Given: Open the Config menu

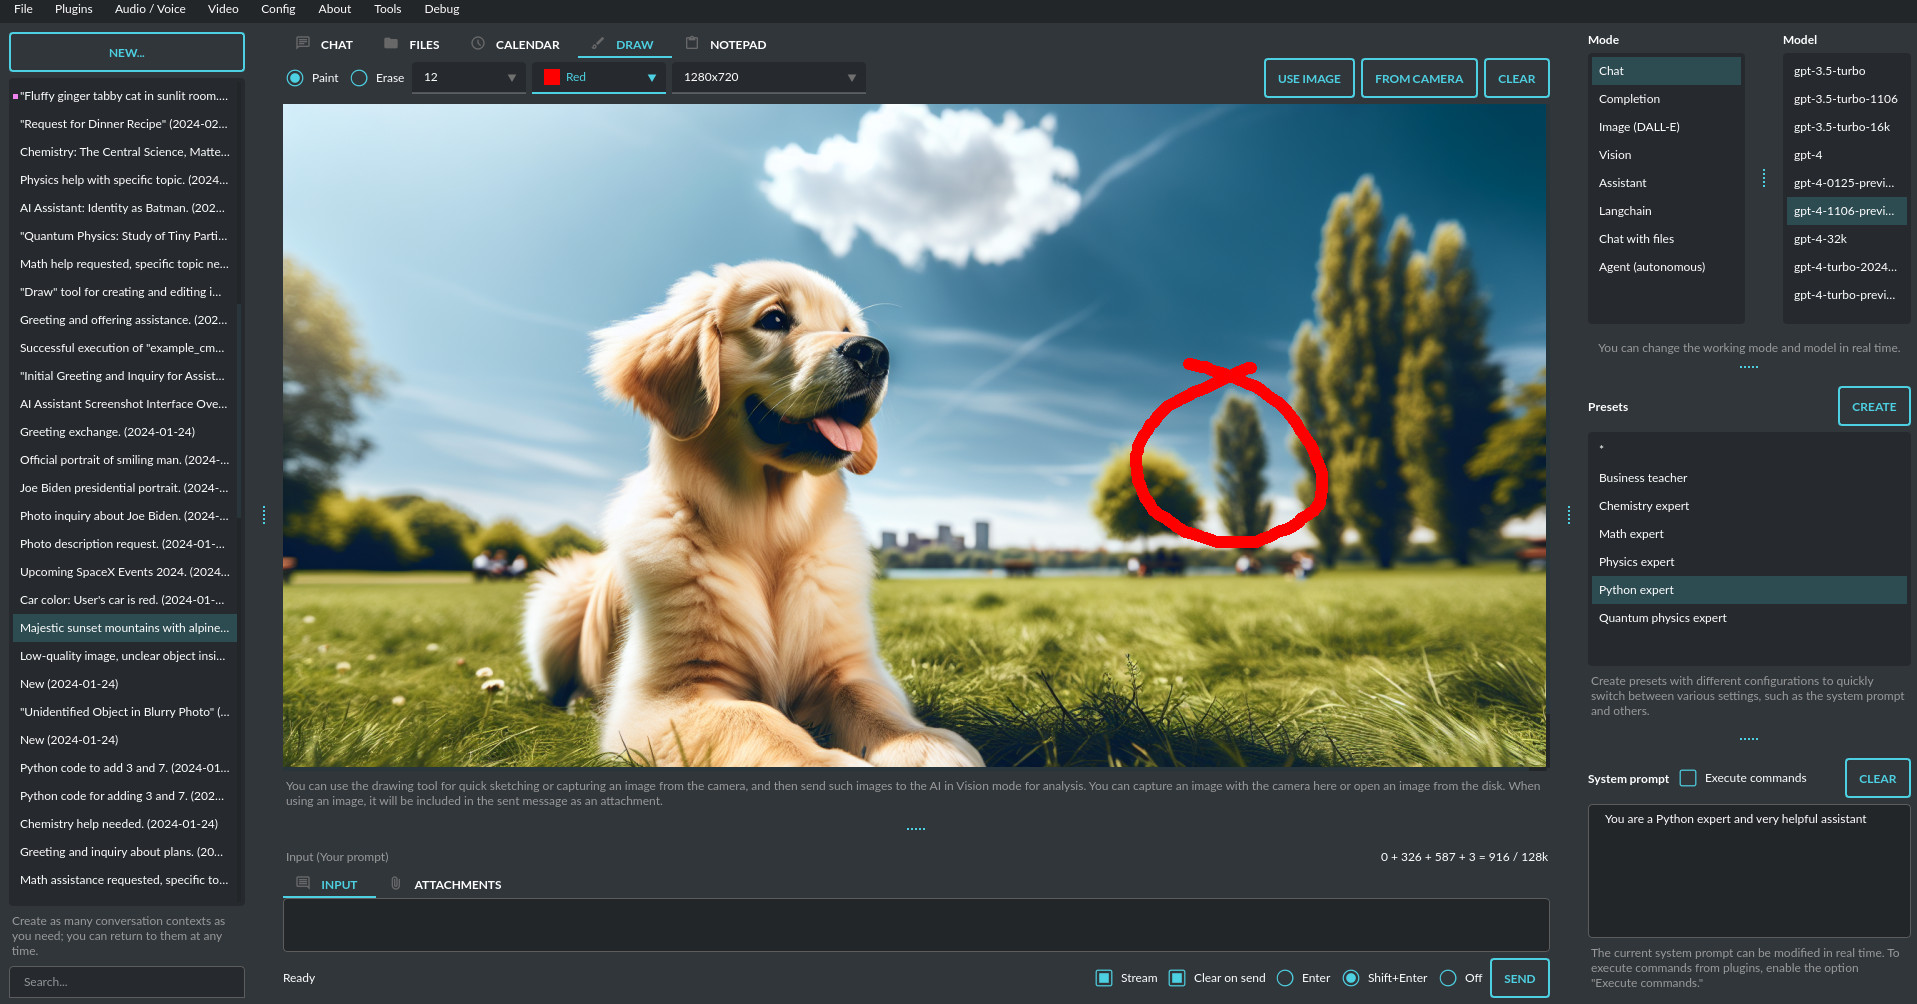Looking at the screenshot, I should pos(277,9).
